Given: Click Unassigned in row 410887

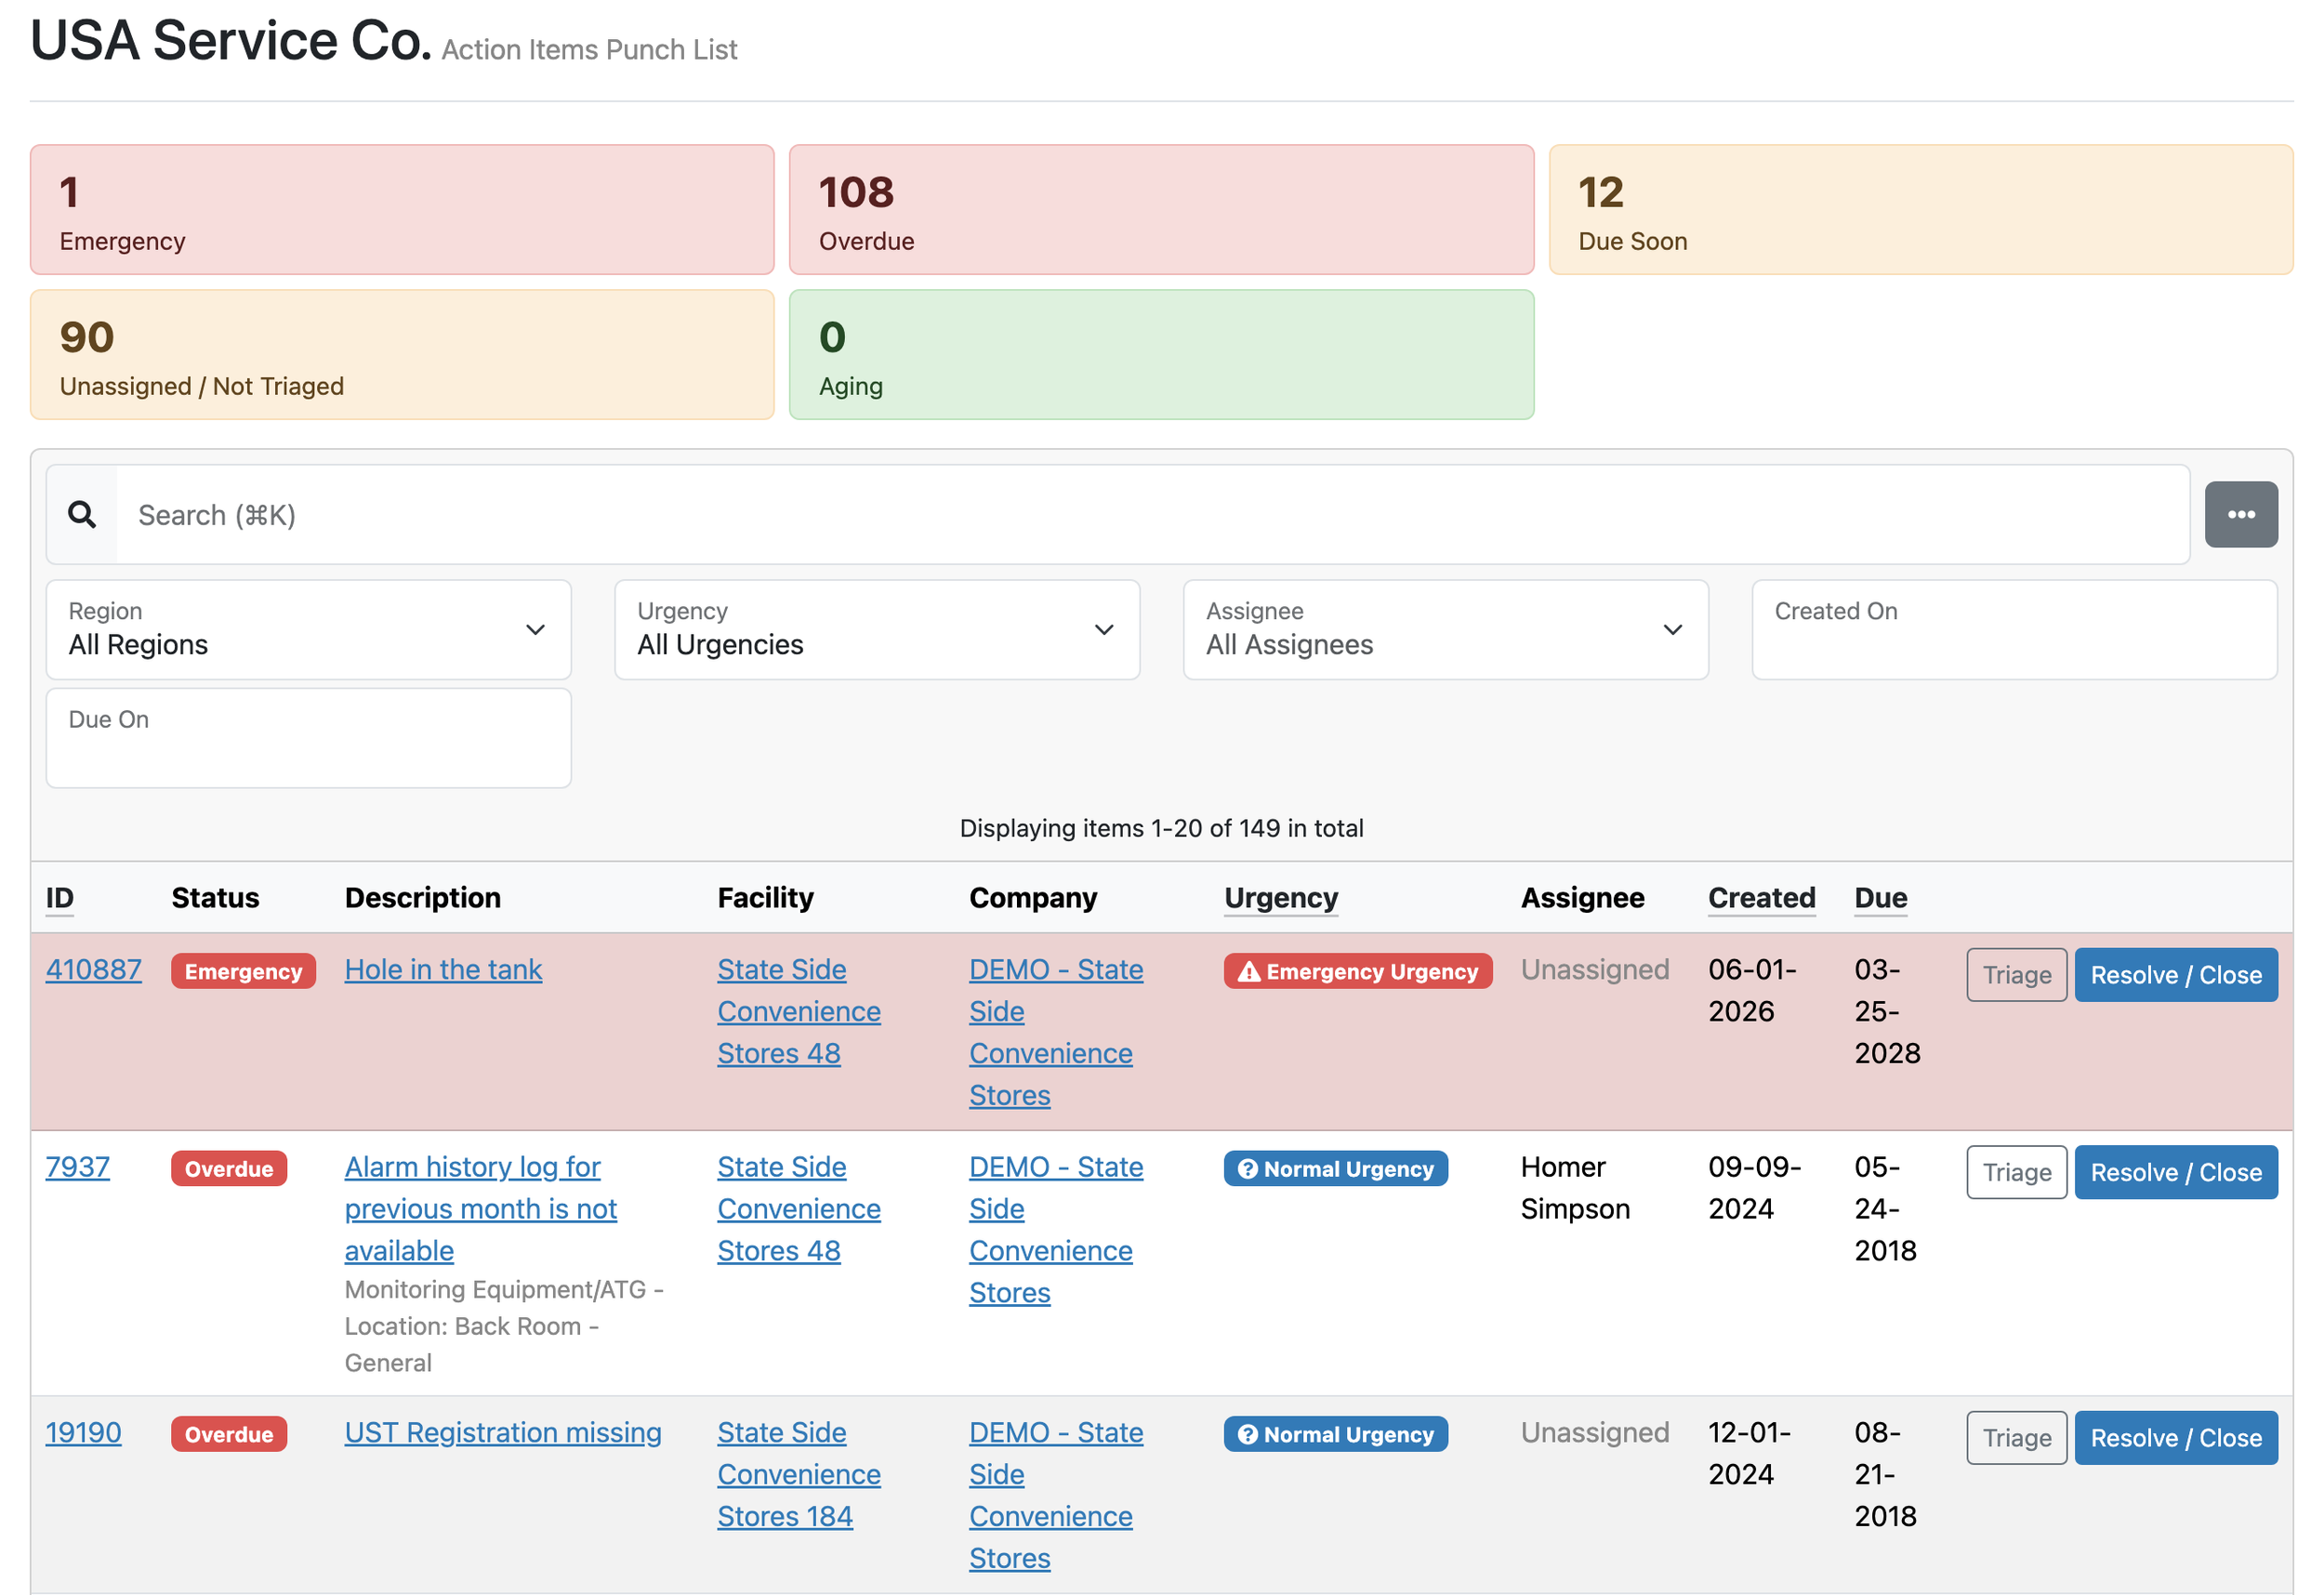Looking at the screenshot, I should click(x=1595, y=969).
